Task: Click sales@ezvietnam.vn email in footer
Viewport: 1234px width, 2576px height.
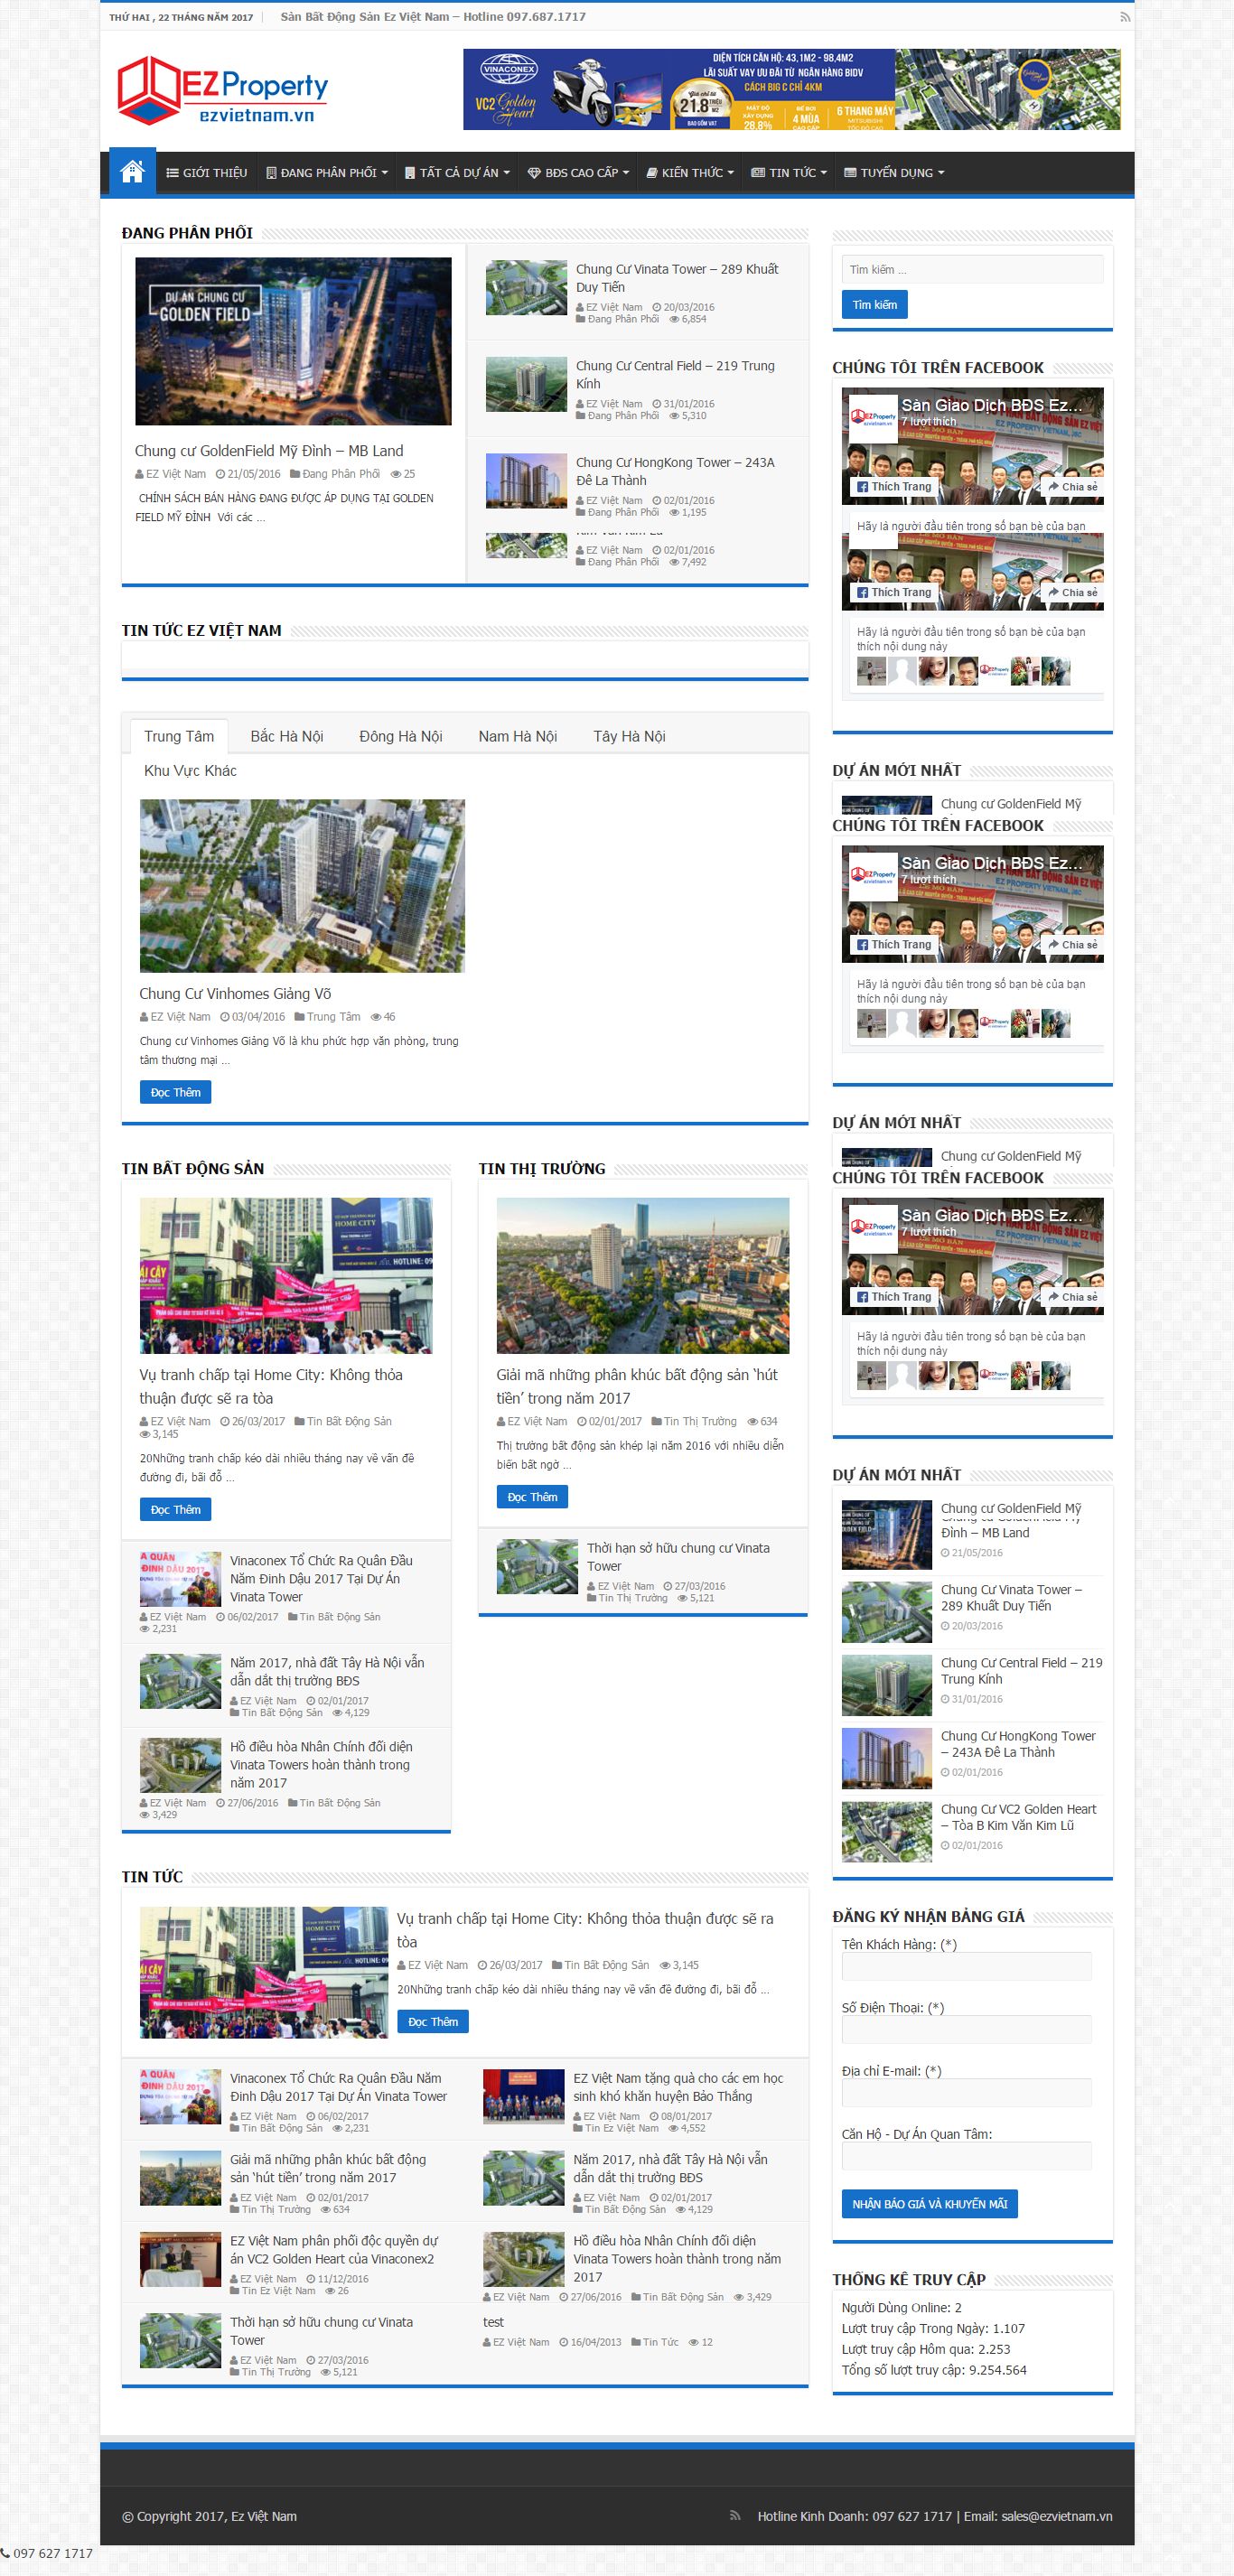Action: (x=1057, y=2516)
